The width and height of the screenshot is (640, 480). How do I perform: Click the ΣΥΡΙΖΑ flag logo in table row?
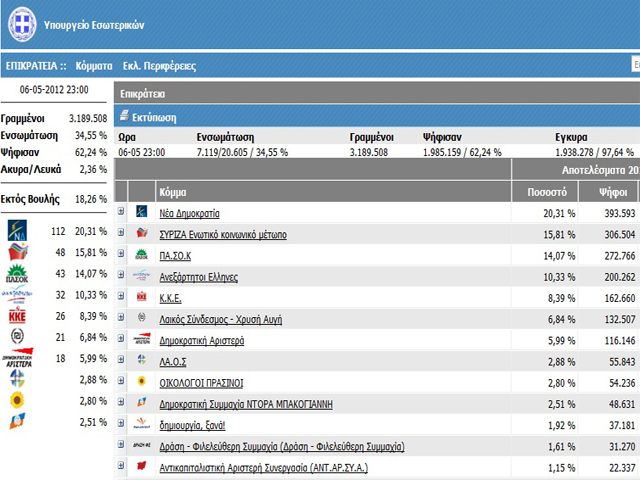141,234
